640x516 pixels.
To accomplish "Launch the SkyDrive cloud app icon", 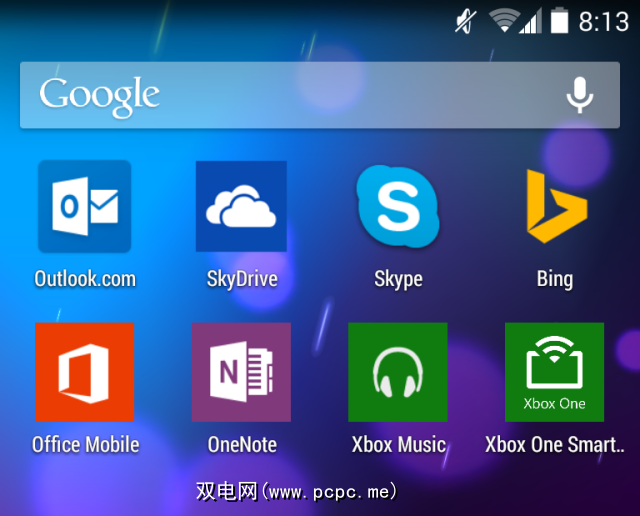I will click(x=241, y=206).
